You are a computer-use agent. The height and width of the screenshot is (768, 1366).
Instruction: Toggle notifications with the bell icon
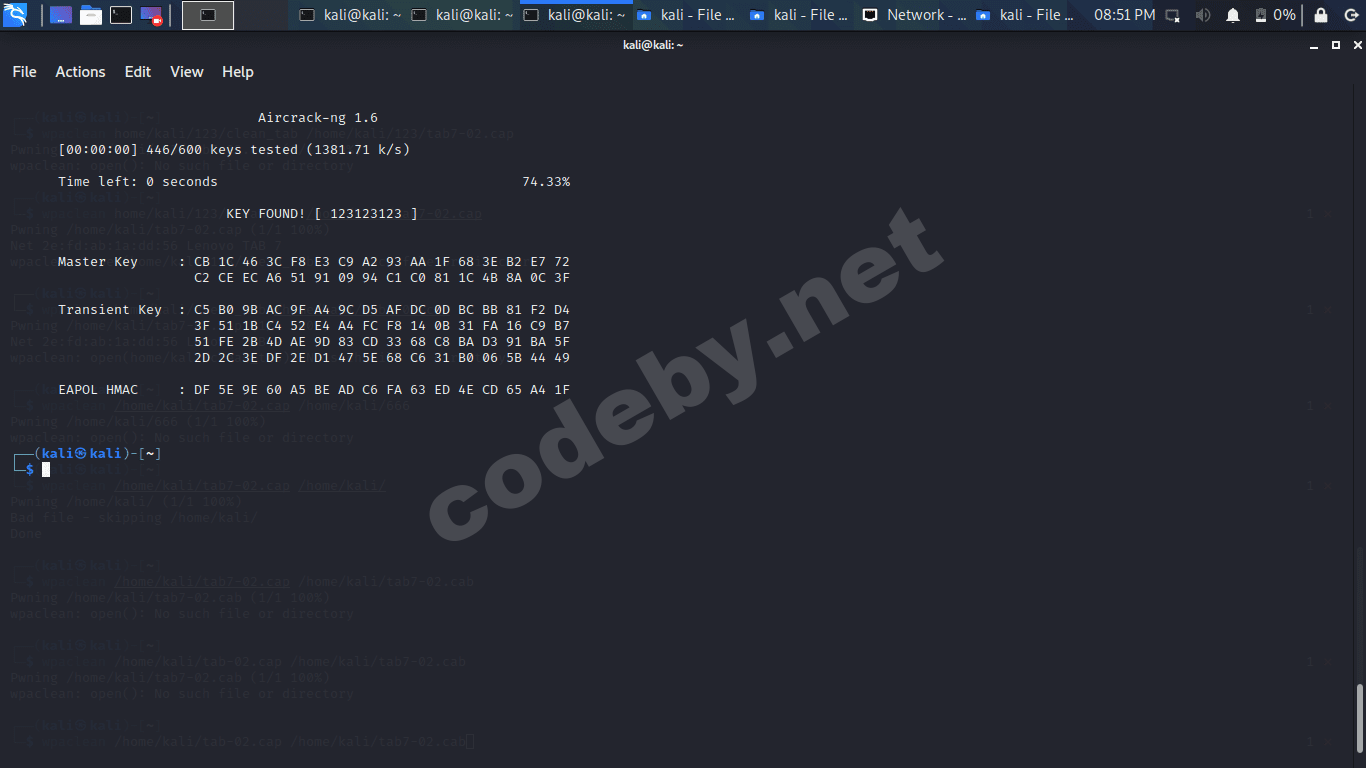(x=1233, y=15)
